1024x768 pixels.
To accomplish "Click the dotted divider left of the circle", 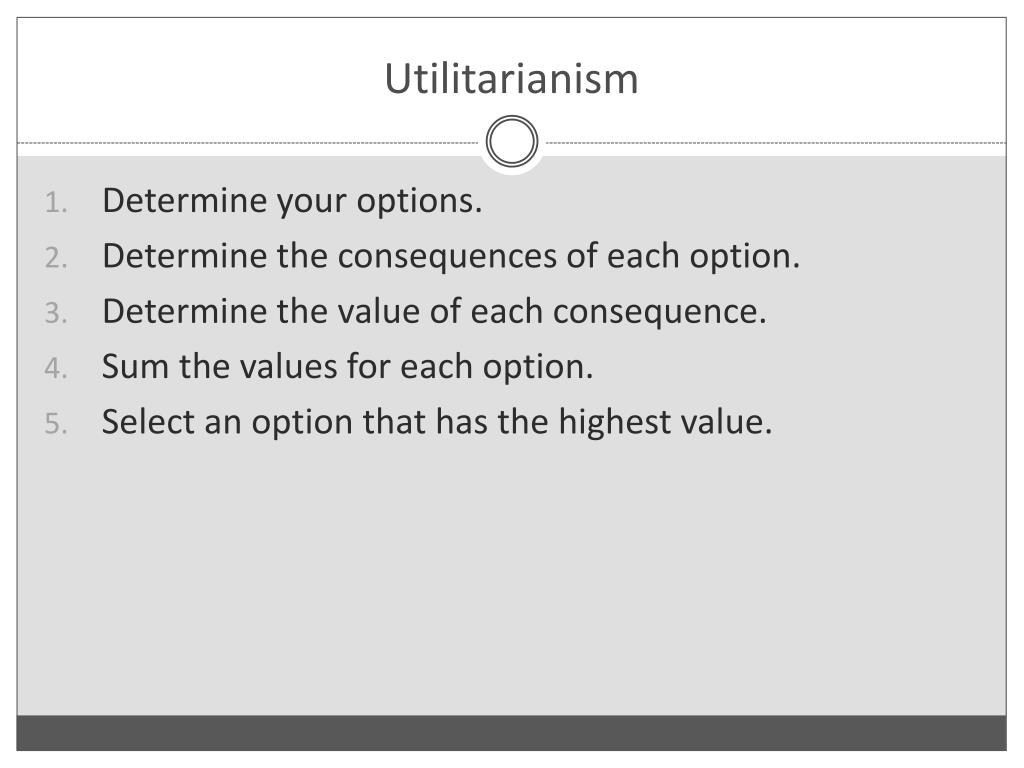I will click(248, 142).
